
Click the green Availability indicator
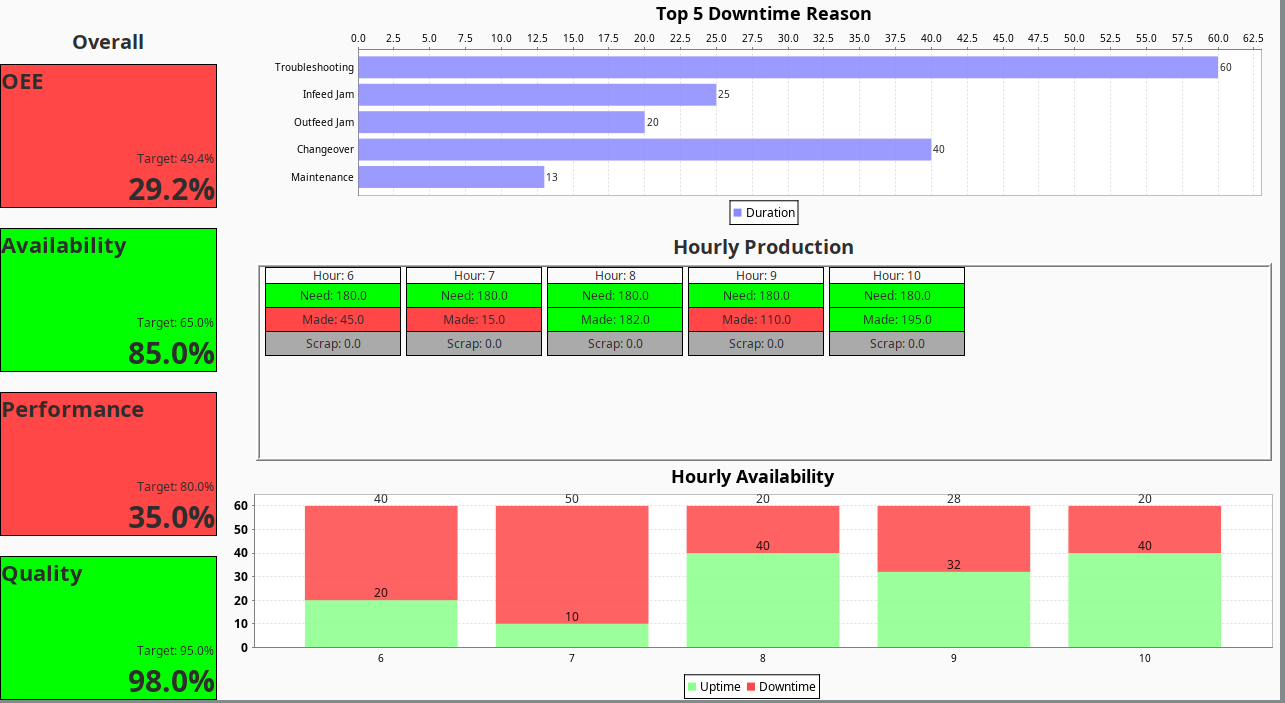108,300
